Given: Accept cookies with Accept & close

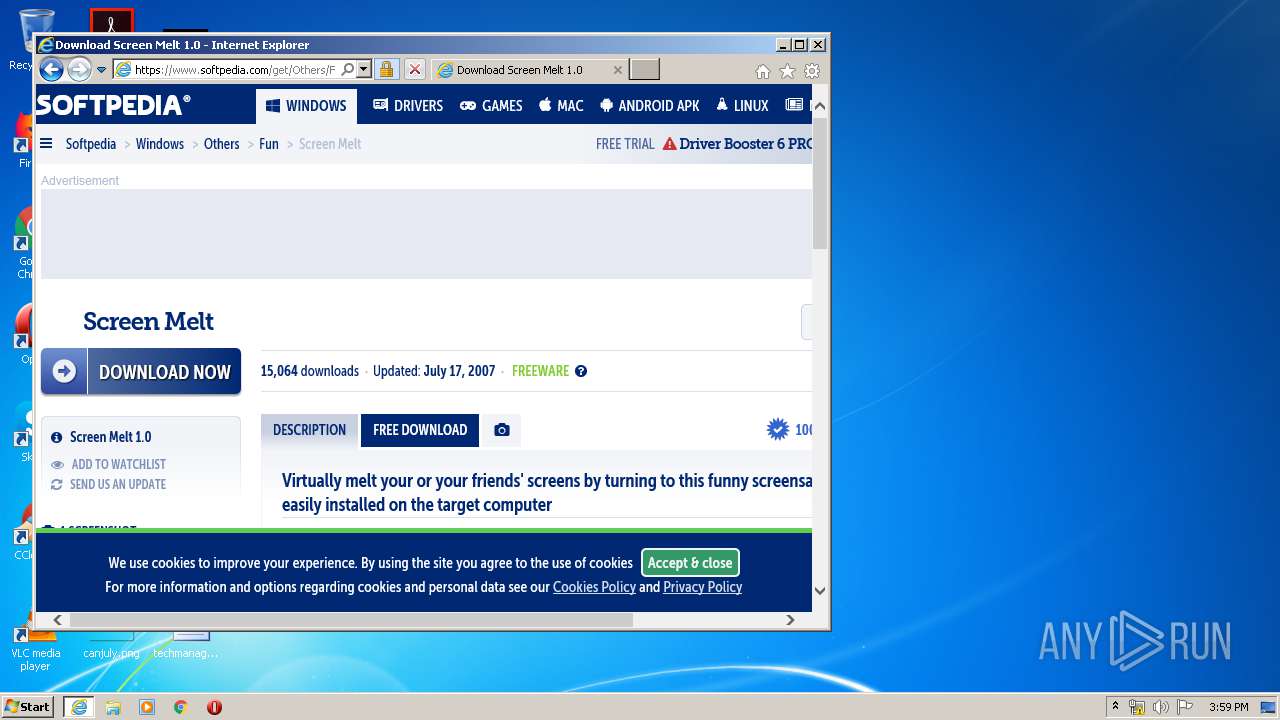Looking at the screenshot, I should point(690,563).
